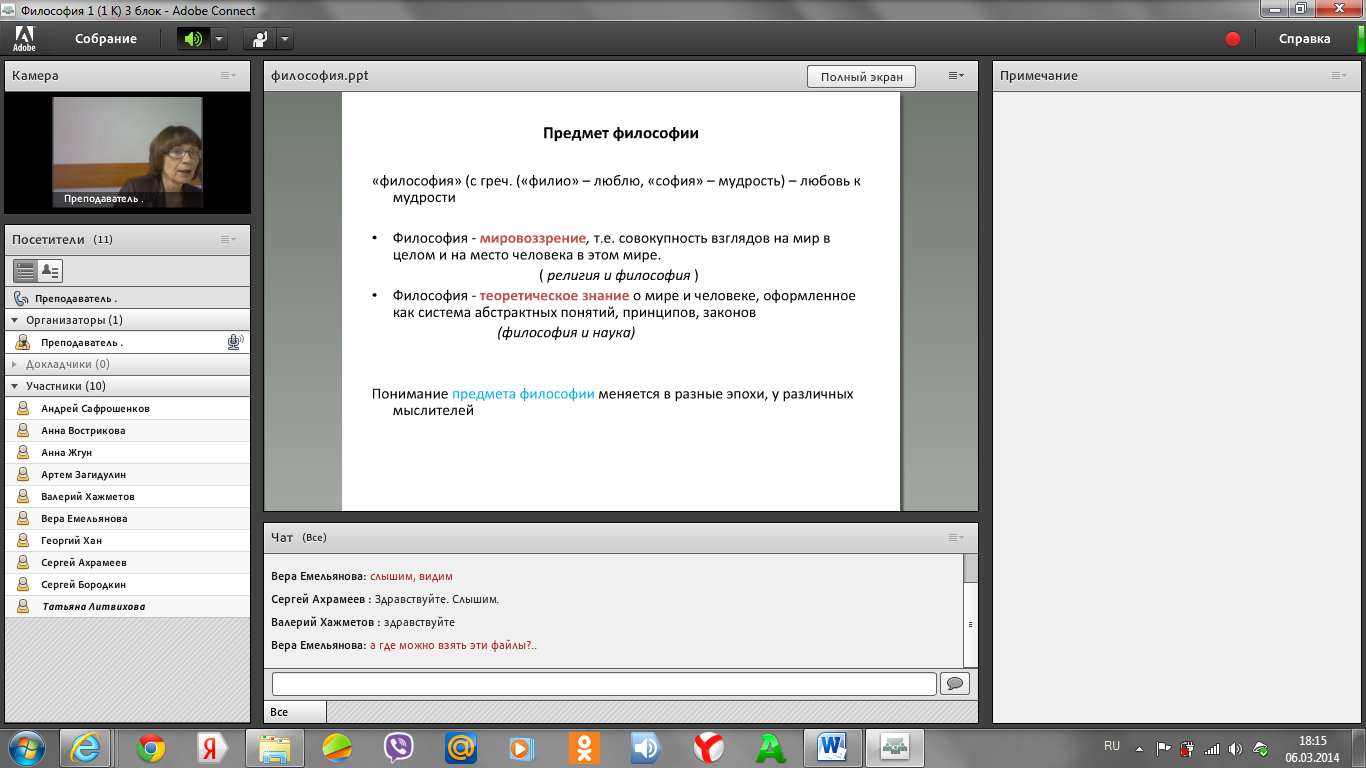Screen dimensions: 1366x768
Task: Open Adobe Connect app in taskbar
Action: [894, 747]
